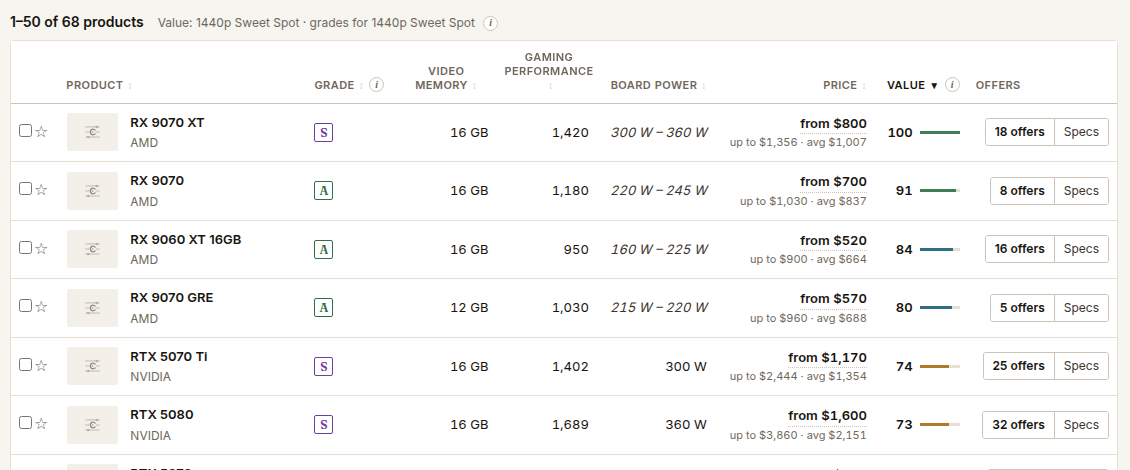The height and width of the screenshot is (470, 1130).
Task: Open the Value column info icon
Action: pyautogui.click(x=952, y=85)
